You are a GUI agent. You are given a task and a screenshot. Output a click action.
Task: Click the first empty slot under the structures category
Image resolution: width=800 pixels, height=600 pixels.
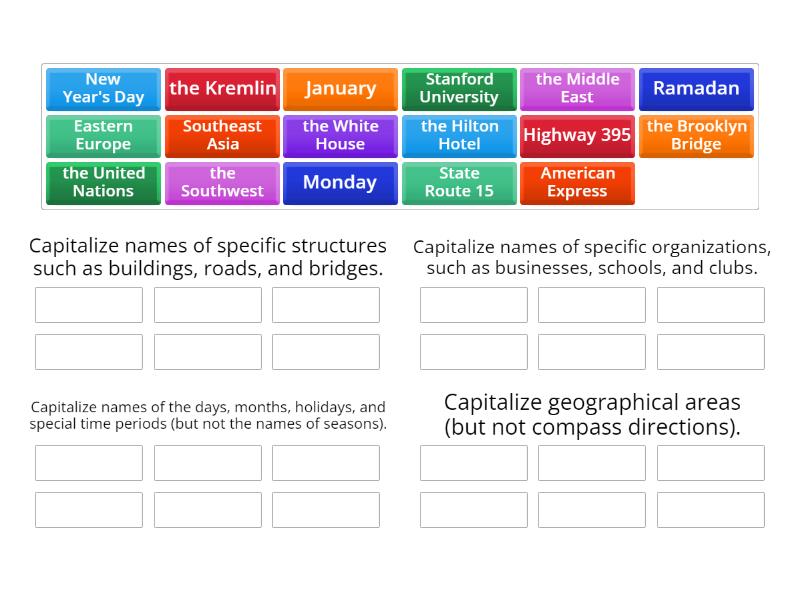[88, 305]
